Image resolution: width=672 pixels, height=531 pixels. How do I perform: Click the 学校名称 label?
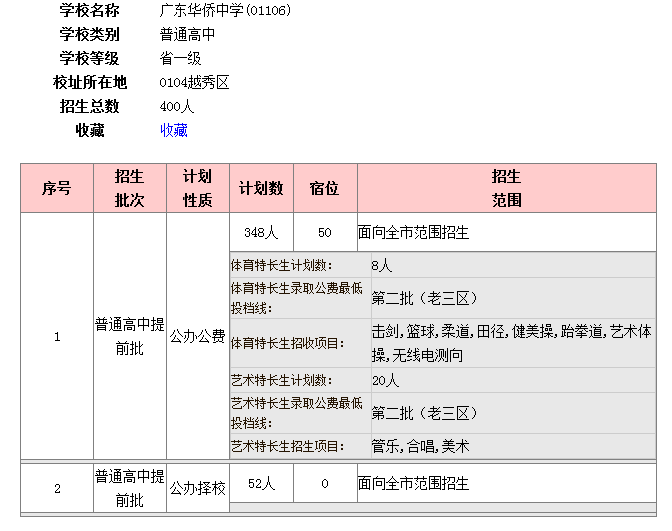(x=90, y=10)
